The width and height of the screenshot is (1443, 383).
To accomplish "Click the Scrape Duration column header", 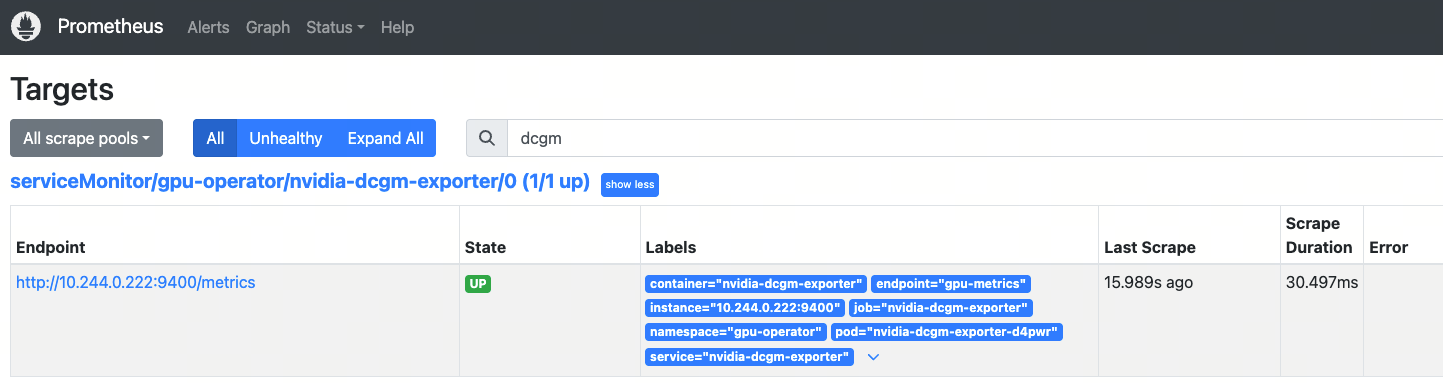I will 1319,235.
